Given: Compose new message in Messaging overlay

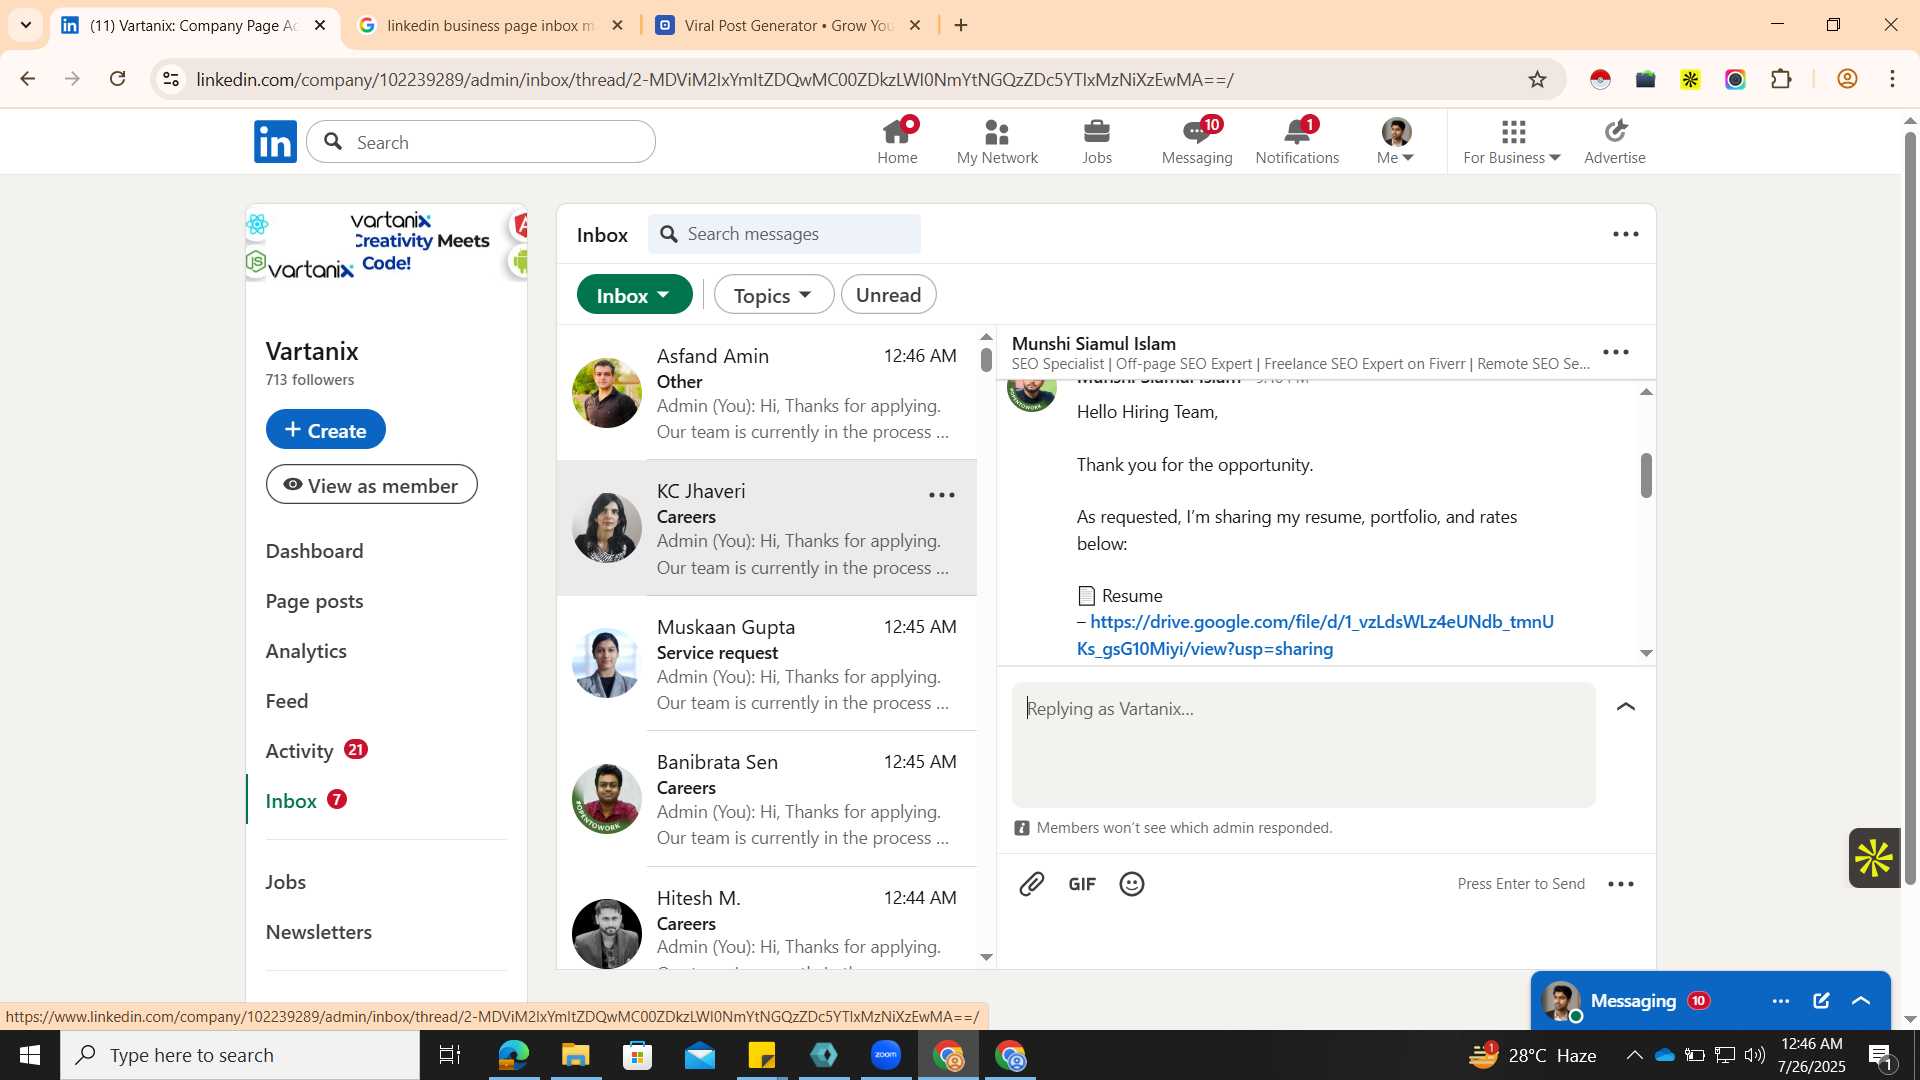Looking at the screenshot, I should (1821, 1001).
